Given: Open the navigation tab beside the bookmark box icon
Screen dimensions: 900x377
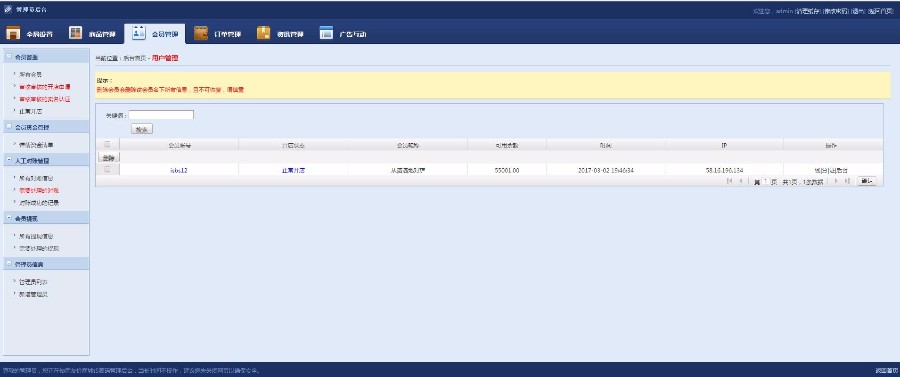Looking at the screenshot, I should tap(290, 34).
